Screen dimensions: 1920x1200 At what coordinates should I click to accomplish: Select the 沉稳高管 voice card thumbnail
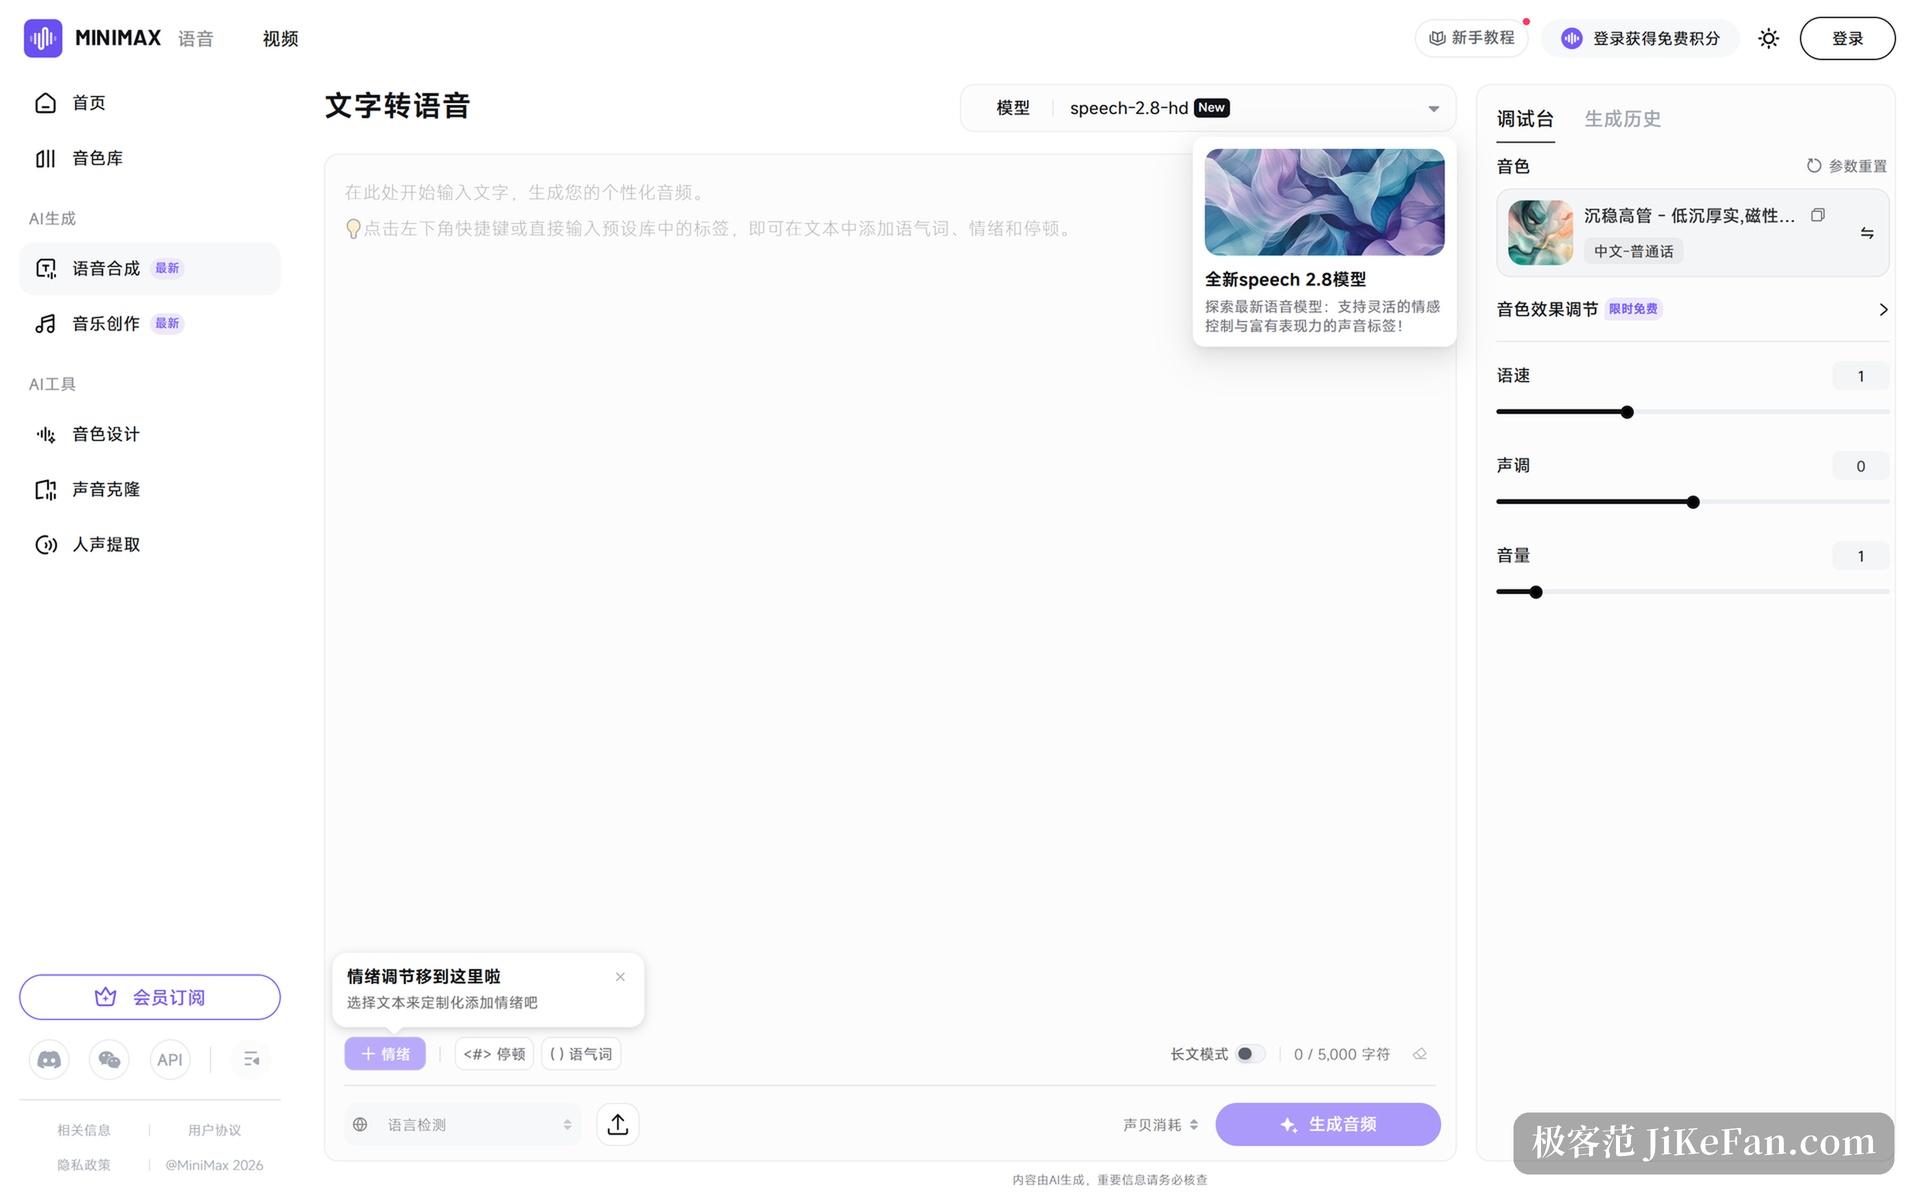click(x=1540, y=233)
